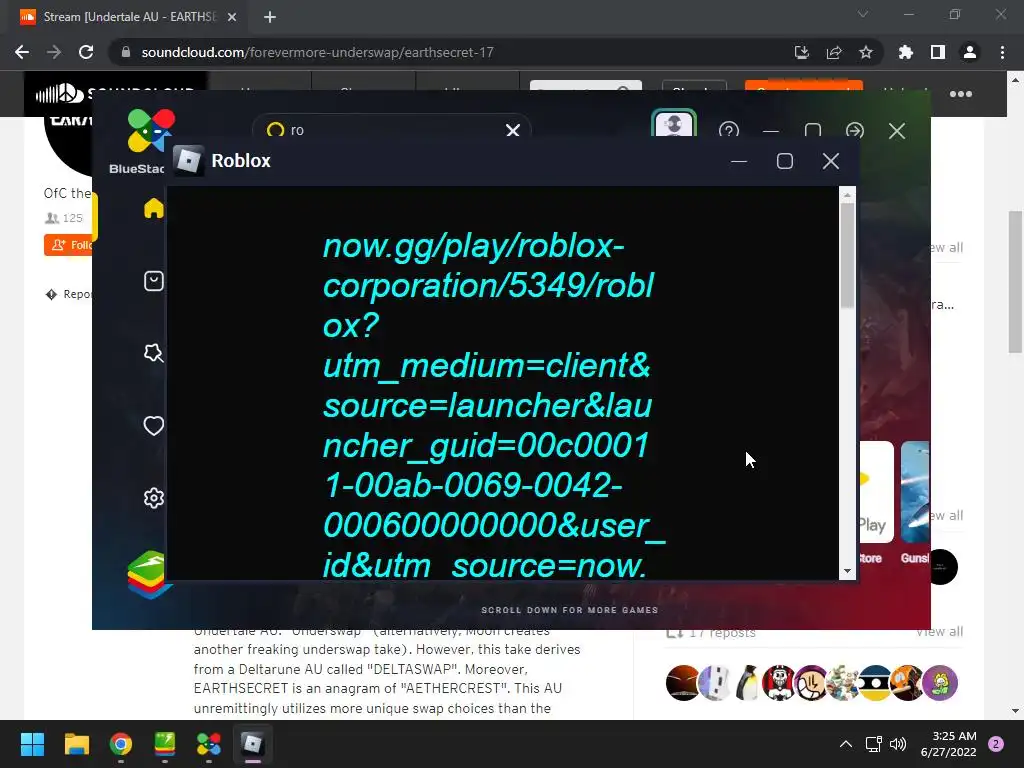The width and height of the screenshot is (1024, 768).
Task: Bookmark this page with the star
Action: pos(866,52)
